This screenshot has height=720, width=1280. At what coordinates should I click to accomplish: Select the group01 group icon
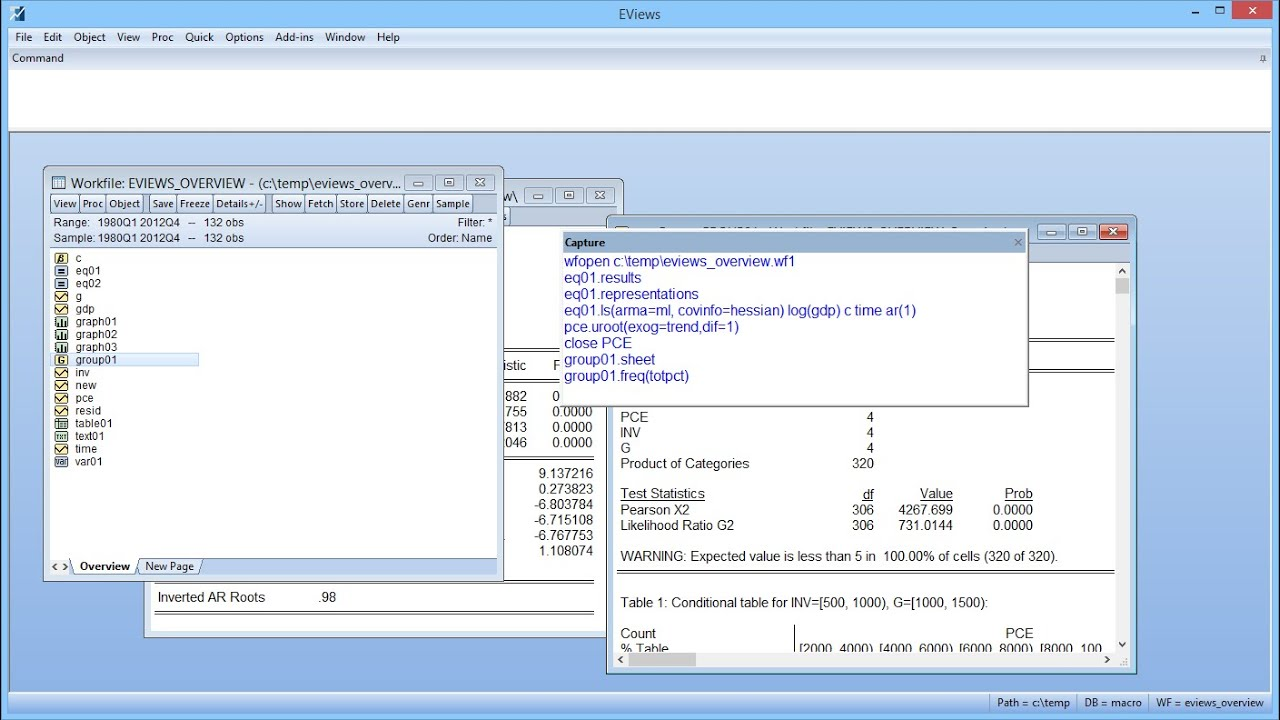tap(61, 360)
